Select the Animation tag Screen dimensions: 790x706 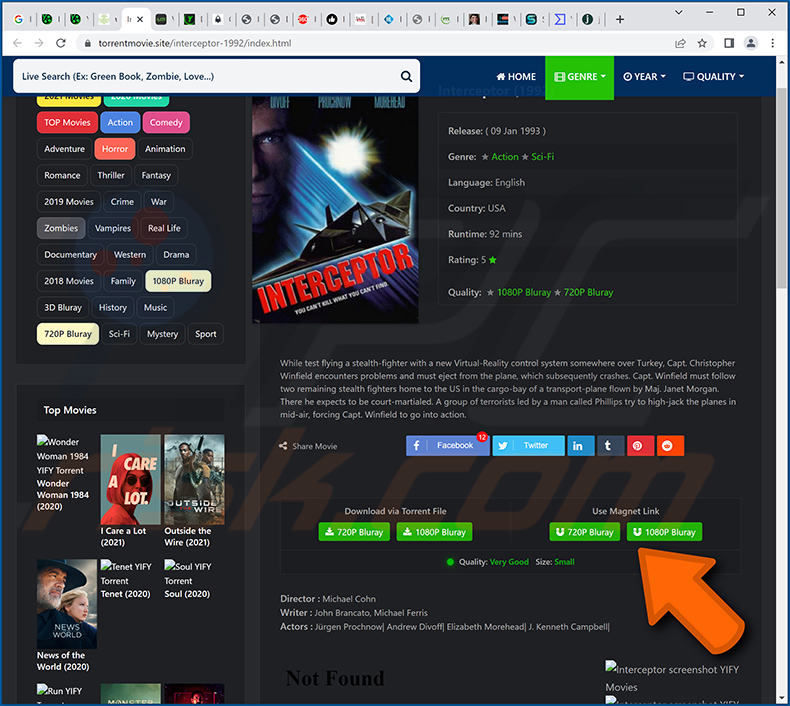tap(165, 149)
